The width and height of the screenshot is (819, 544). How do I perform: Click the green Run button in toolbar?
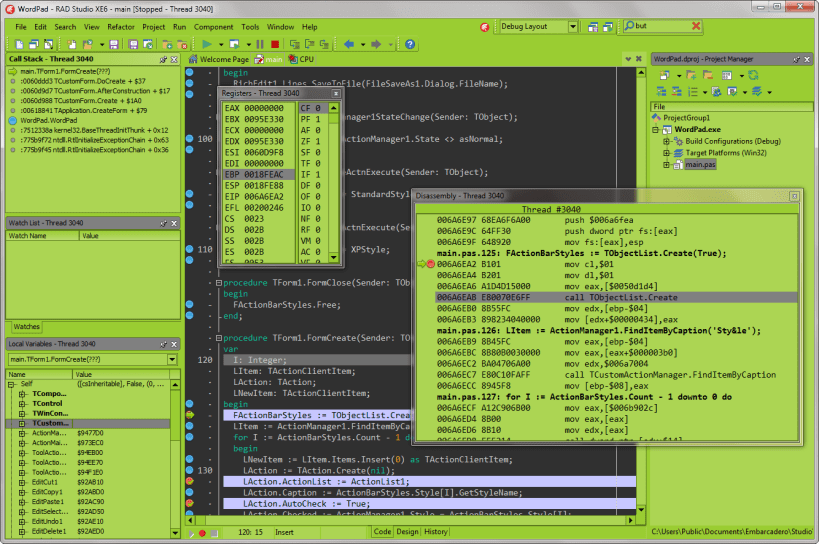pos(206,44)
